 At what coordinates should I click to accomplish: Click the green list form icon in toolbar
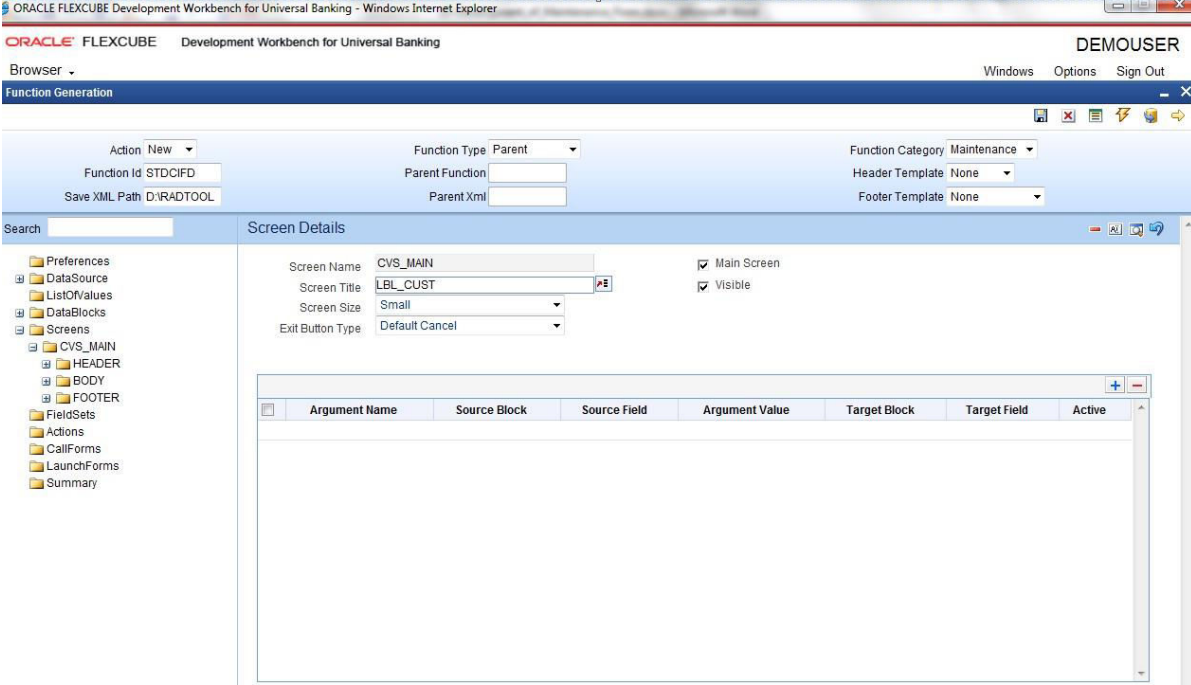(1095, 115)
